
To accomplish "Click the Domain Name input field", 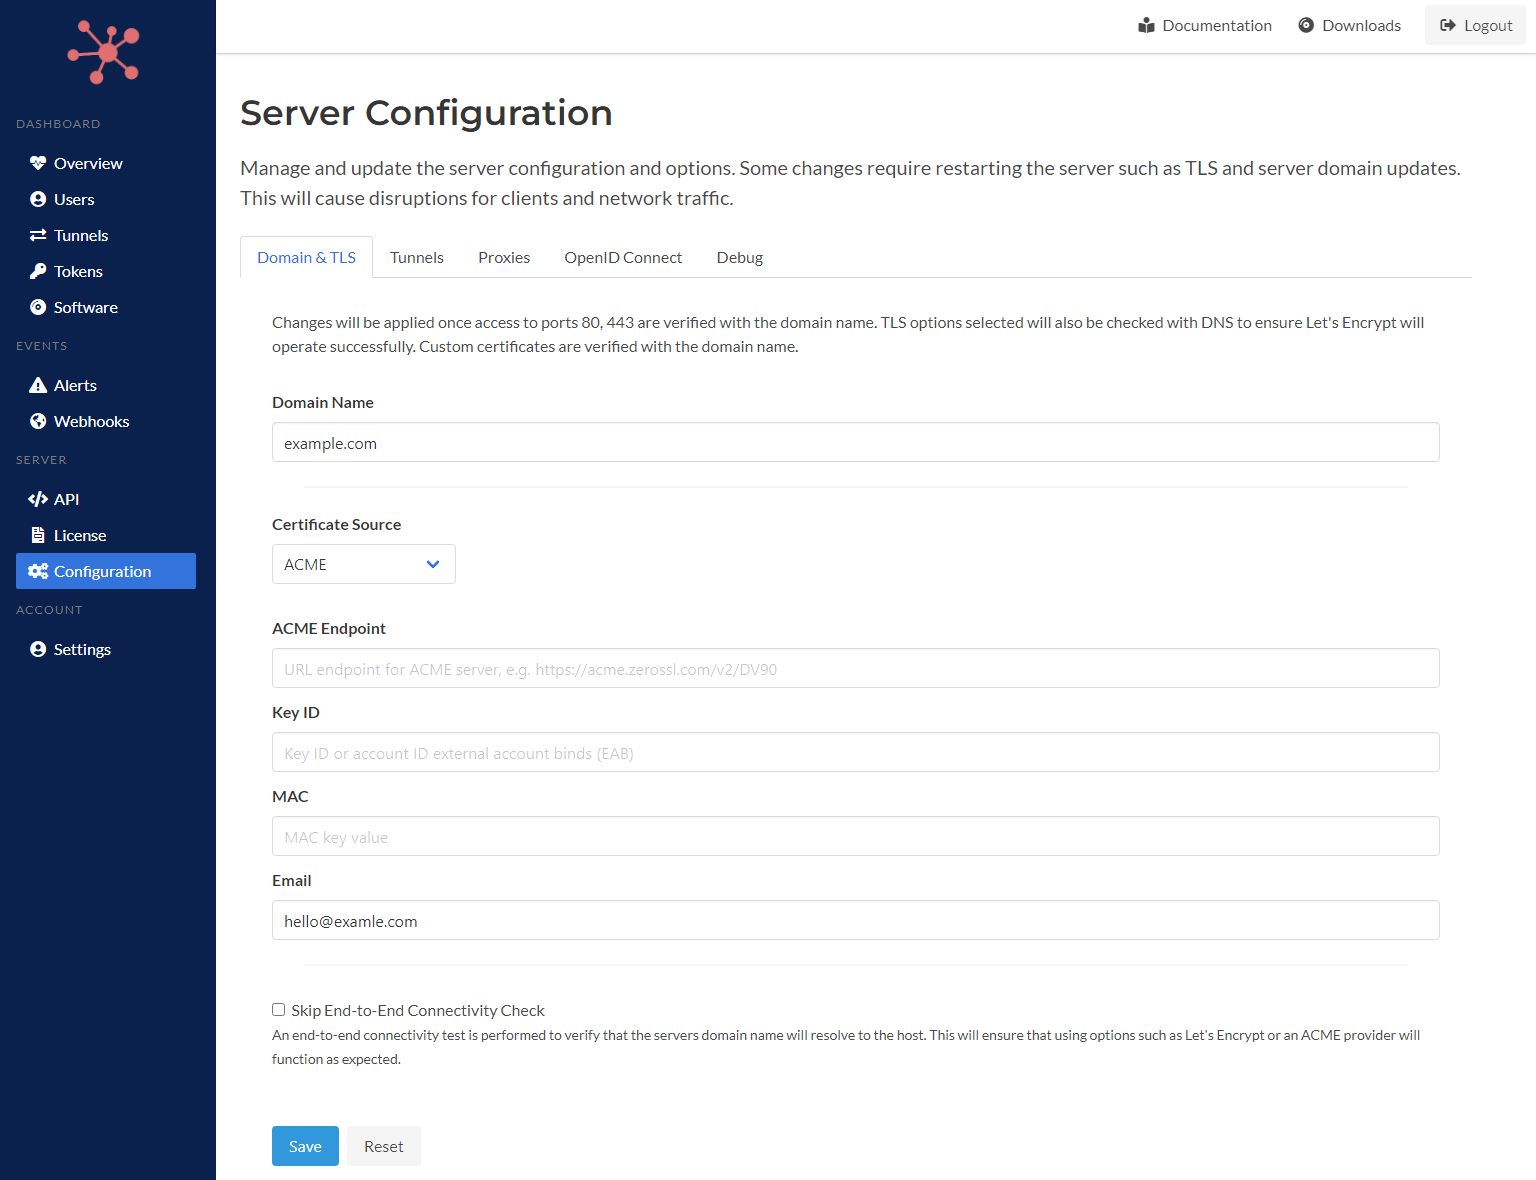I will [x=855, y=442].
